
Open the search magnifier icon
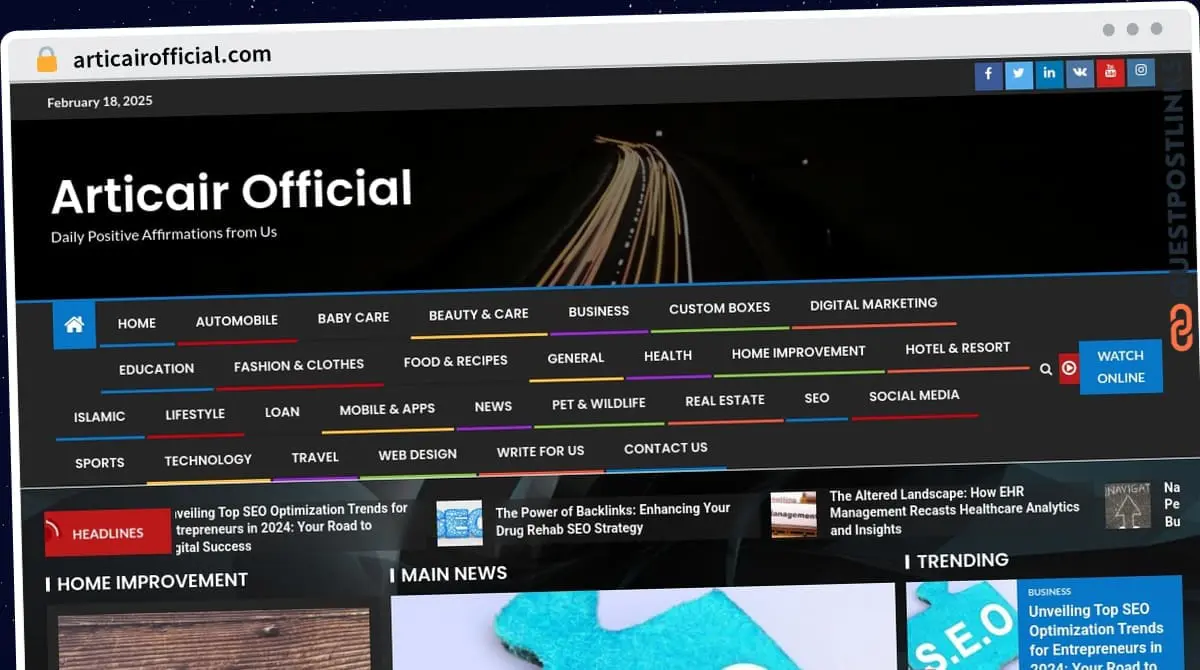[1046, 369]
